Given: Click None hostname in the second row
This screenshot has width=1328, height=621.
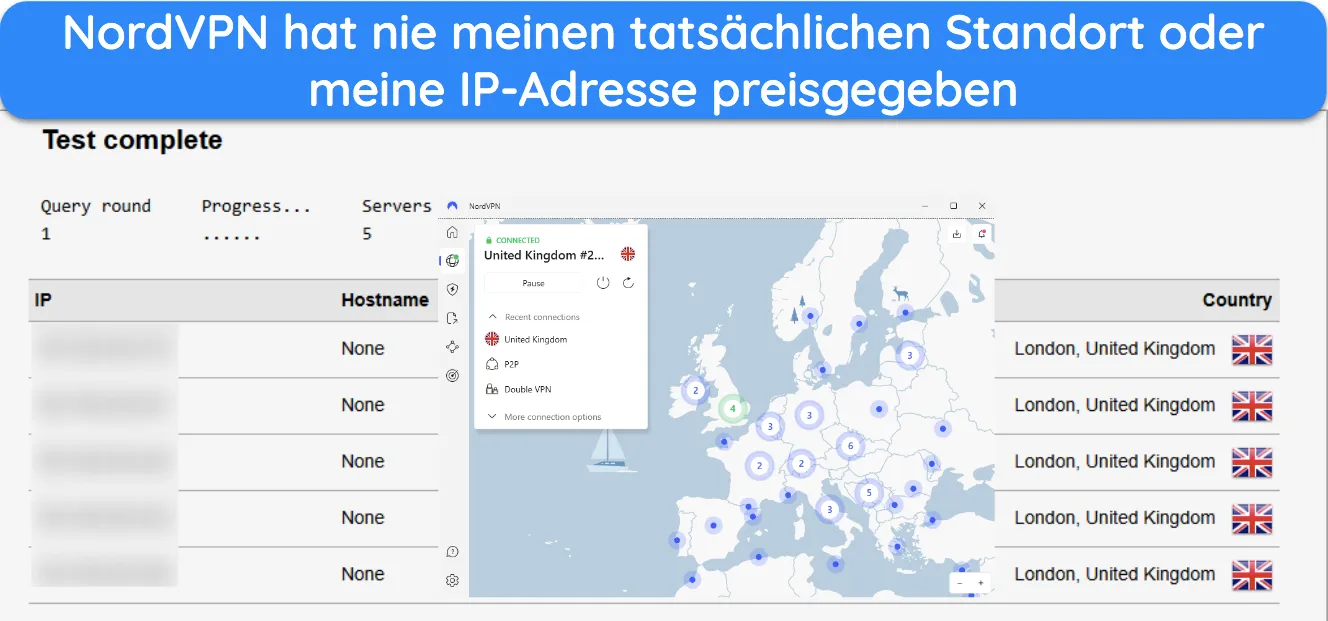Looking at the screenshot, I should [x=363, y=405].
